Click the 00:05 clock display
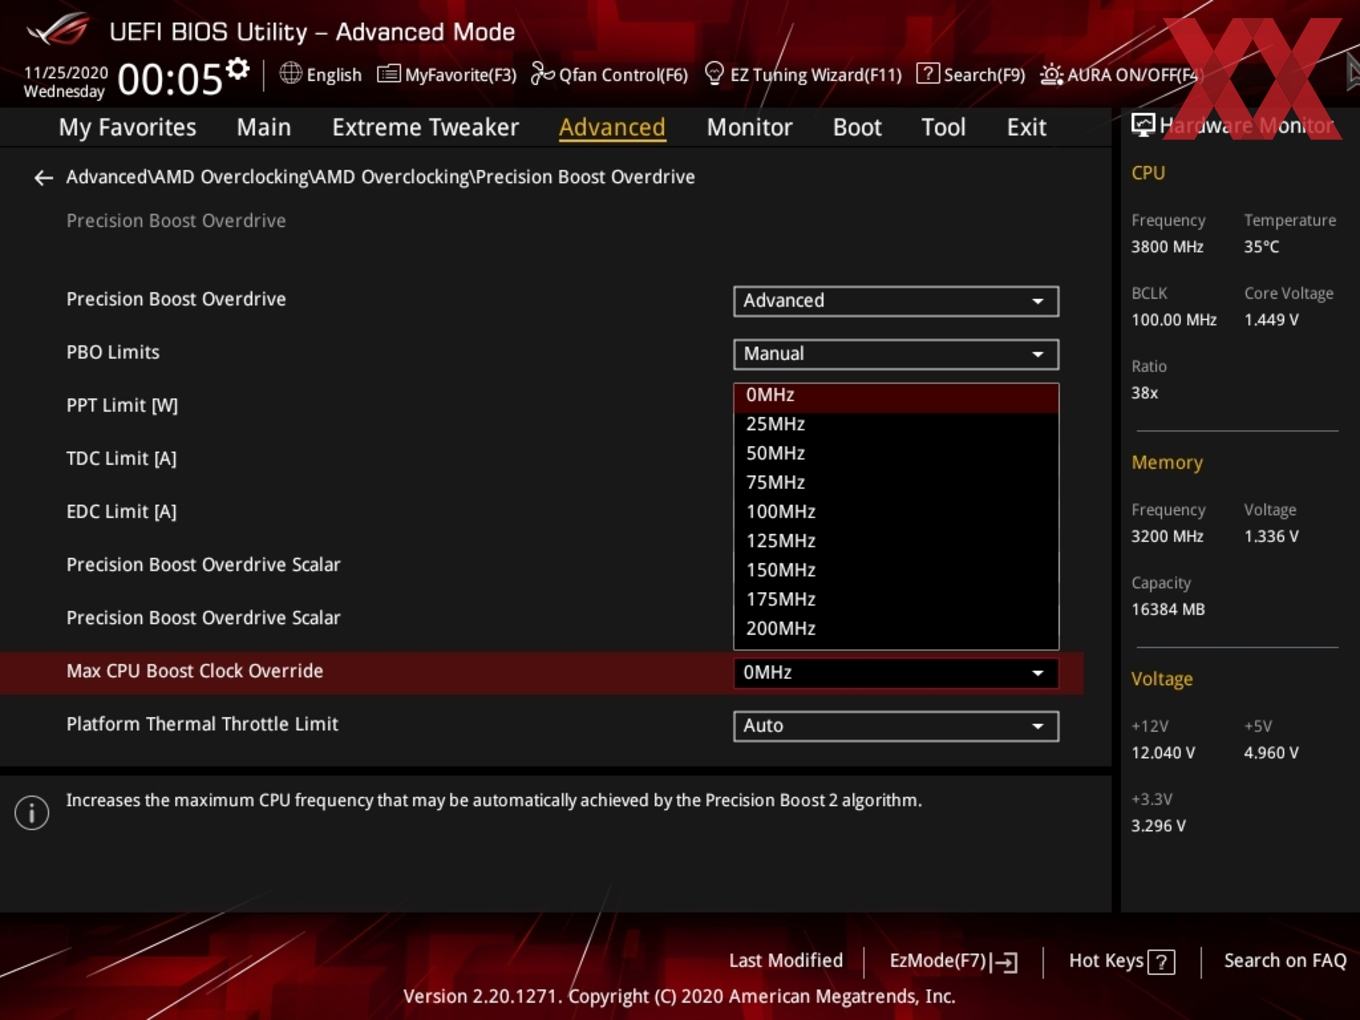The width and height of the screenshot is (1360, 1020). (169, 79)
